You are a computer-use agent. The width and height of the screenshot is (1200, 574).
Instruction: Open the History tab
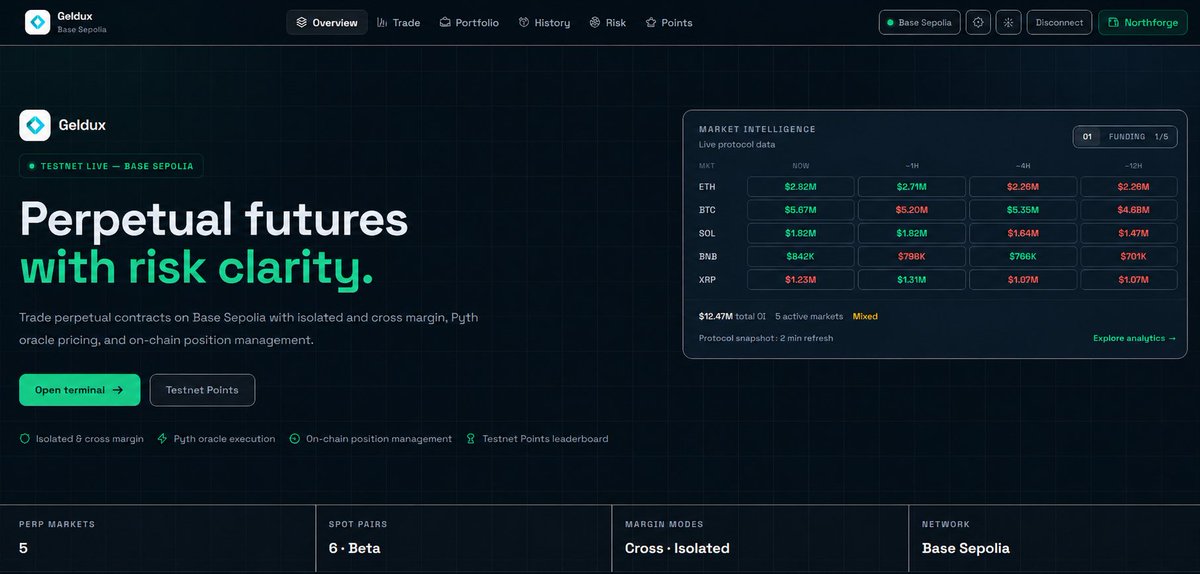click(x=544, y=22)
